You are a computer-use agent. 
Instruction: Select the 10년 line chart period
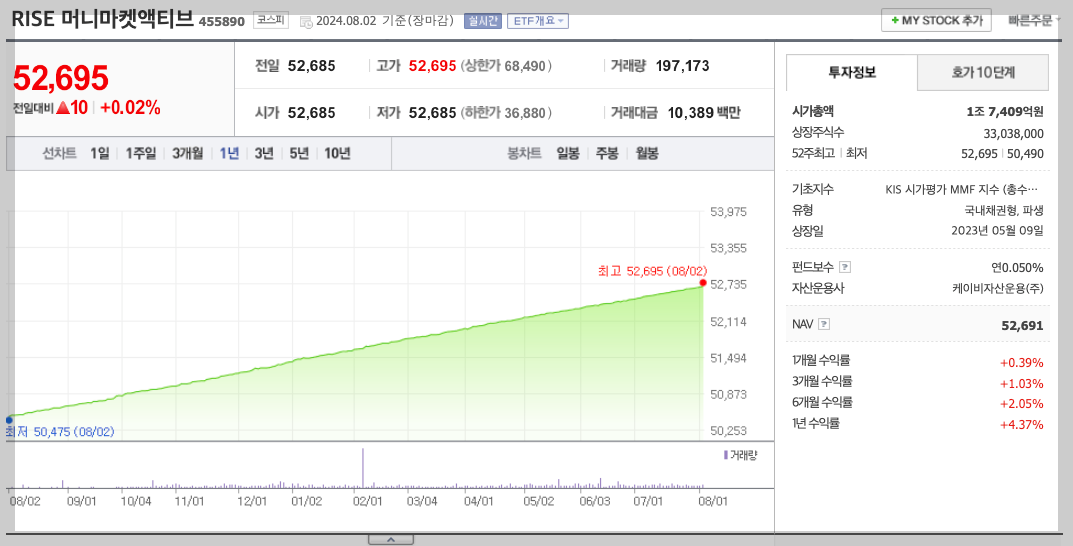[x=337, y=153]
